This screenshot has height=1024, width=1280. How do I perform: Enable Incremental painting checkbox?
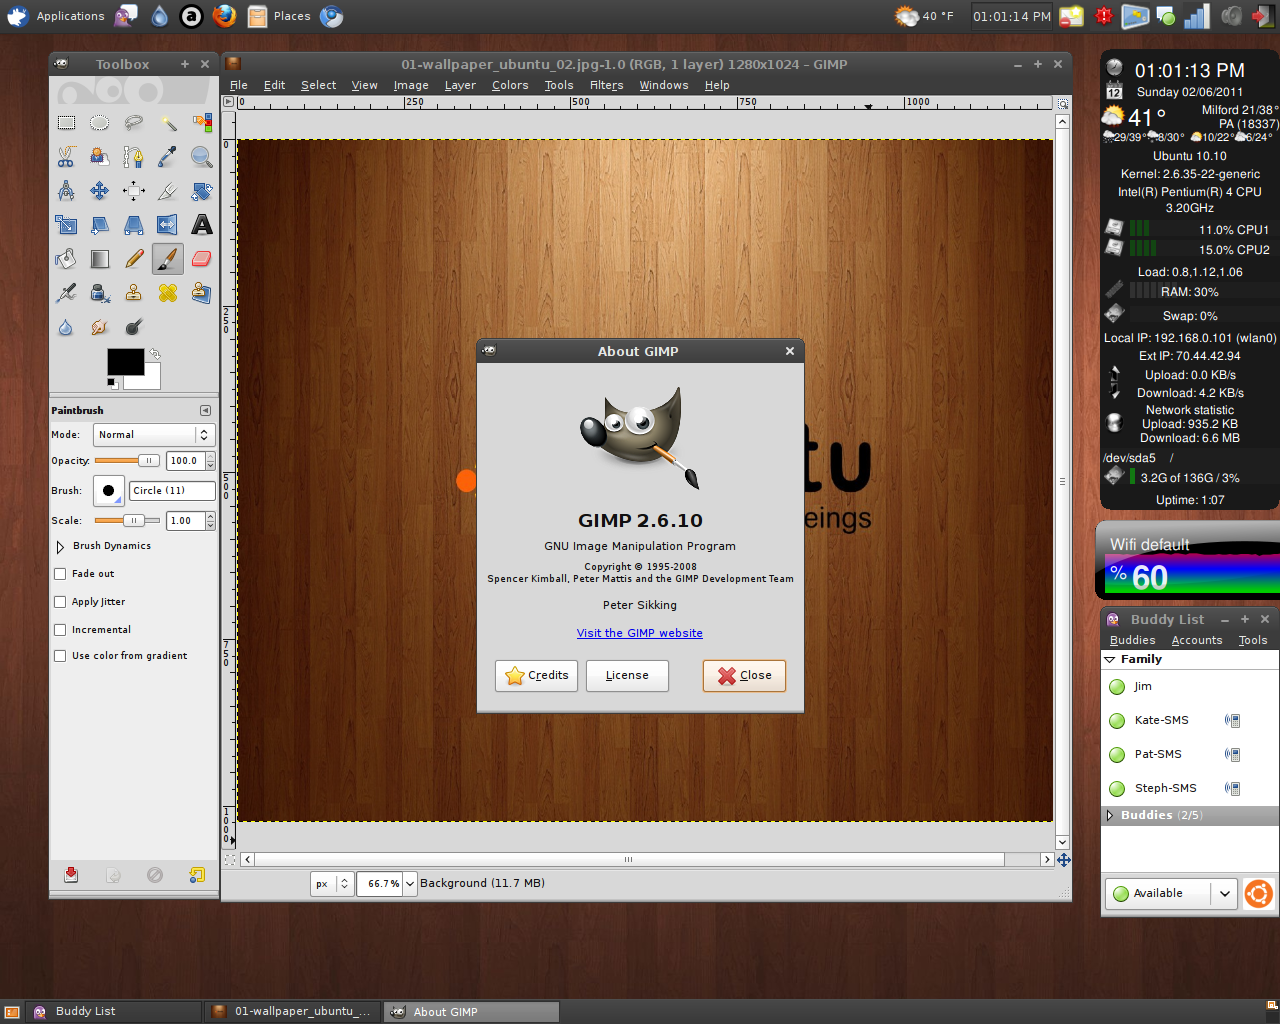[60, 630]
